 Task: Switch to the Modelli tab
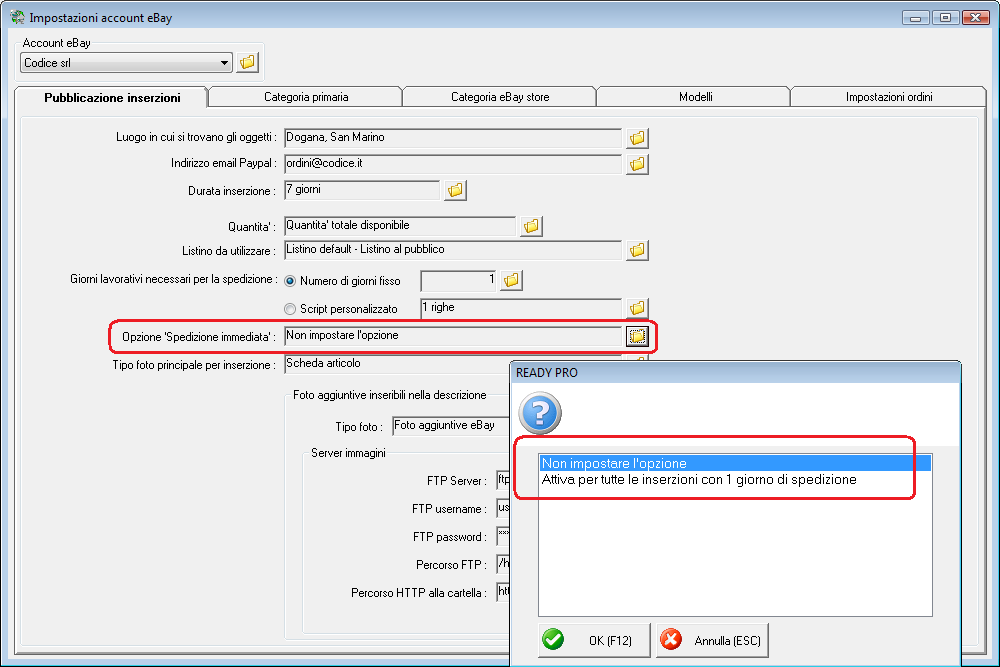click(695, 97)
